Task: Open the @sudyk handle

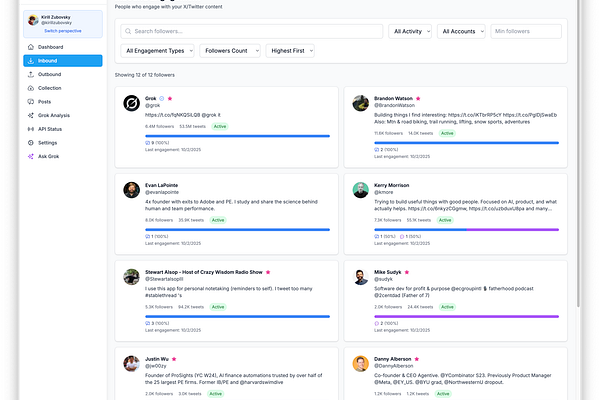Action: pos(383,279)
